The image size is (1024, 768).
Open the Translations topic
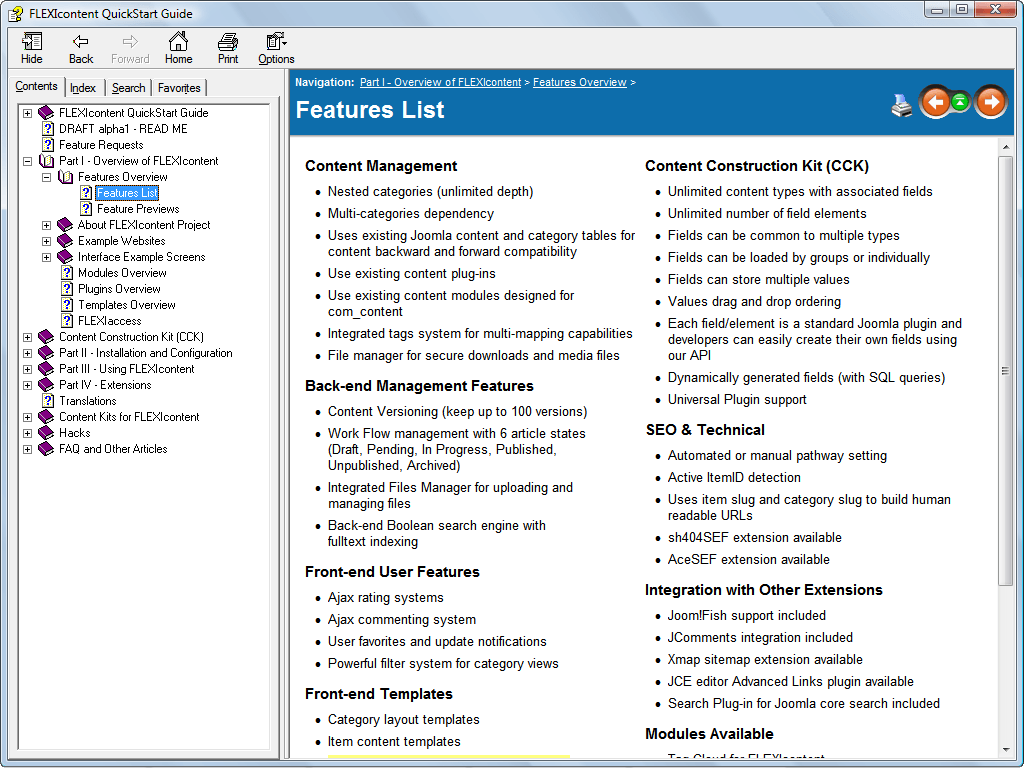pyautogui.click(x=88, y=401)
